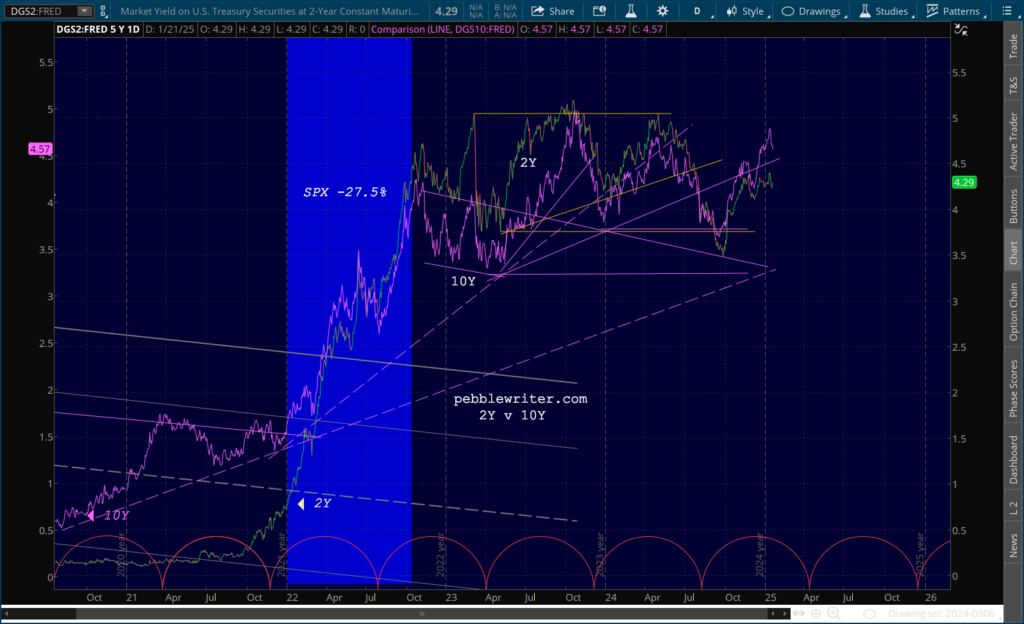Click the Market Yield on U.S. Treasury description
The image size is (1024, 624).
(270, 11)
